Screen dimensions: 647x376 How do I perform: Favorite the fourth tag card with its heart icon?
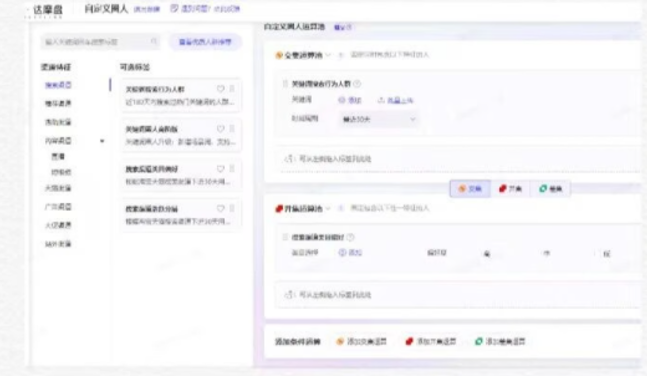[221, 208]
